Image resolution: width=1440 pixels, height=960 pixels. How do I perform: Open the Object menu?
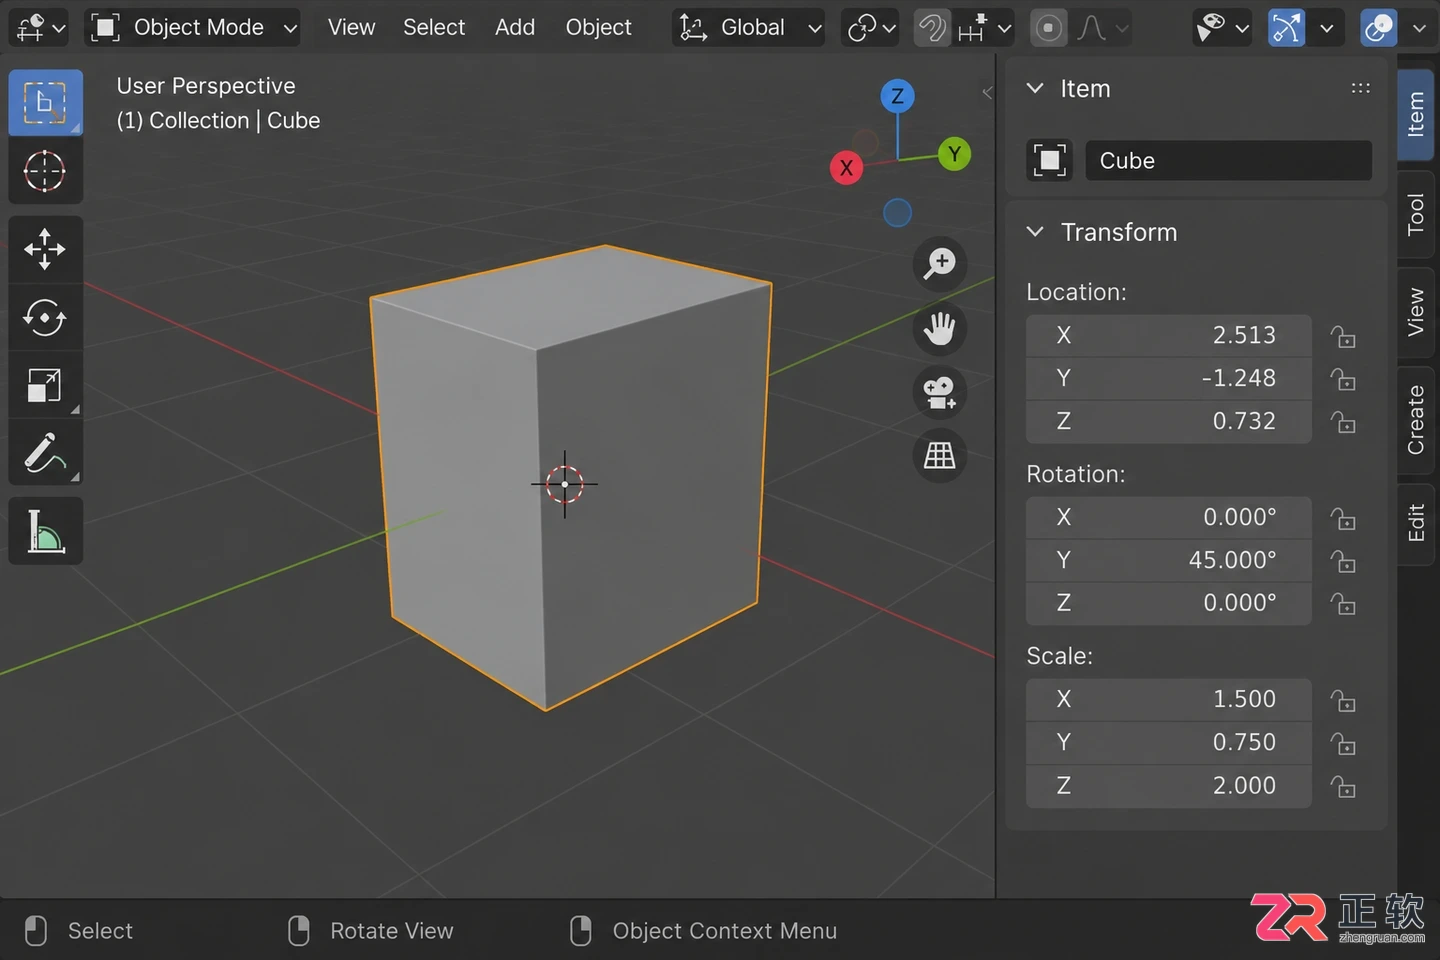[x=598, y=28]
